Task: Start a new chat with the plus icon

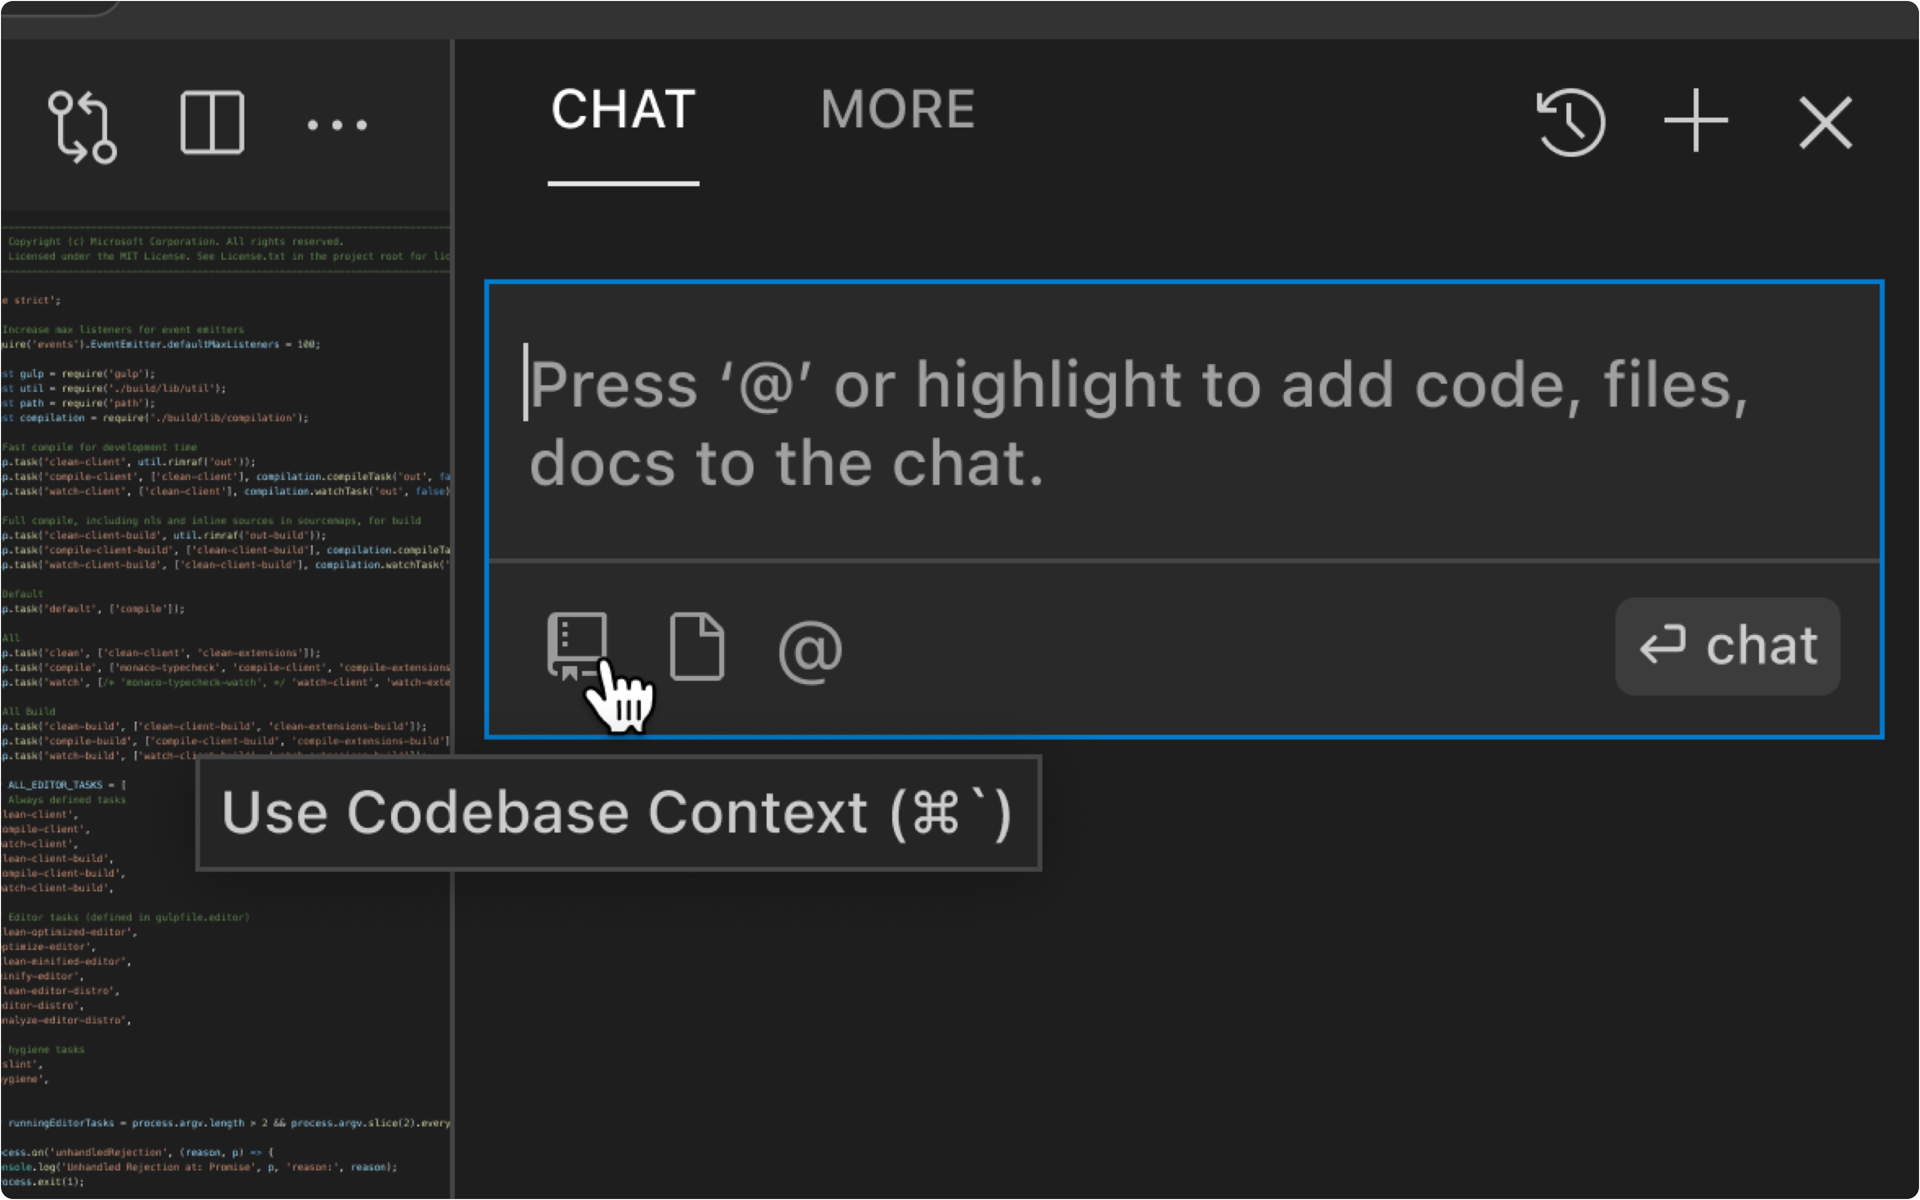Action: 1696,121
